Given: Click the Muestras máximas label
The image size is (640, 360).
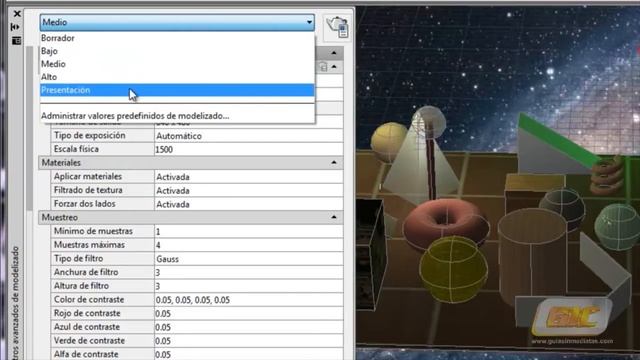Looking at the screenshot, I should click(89, 245).
